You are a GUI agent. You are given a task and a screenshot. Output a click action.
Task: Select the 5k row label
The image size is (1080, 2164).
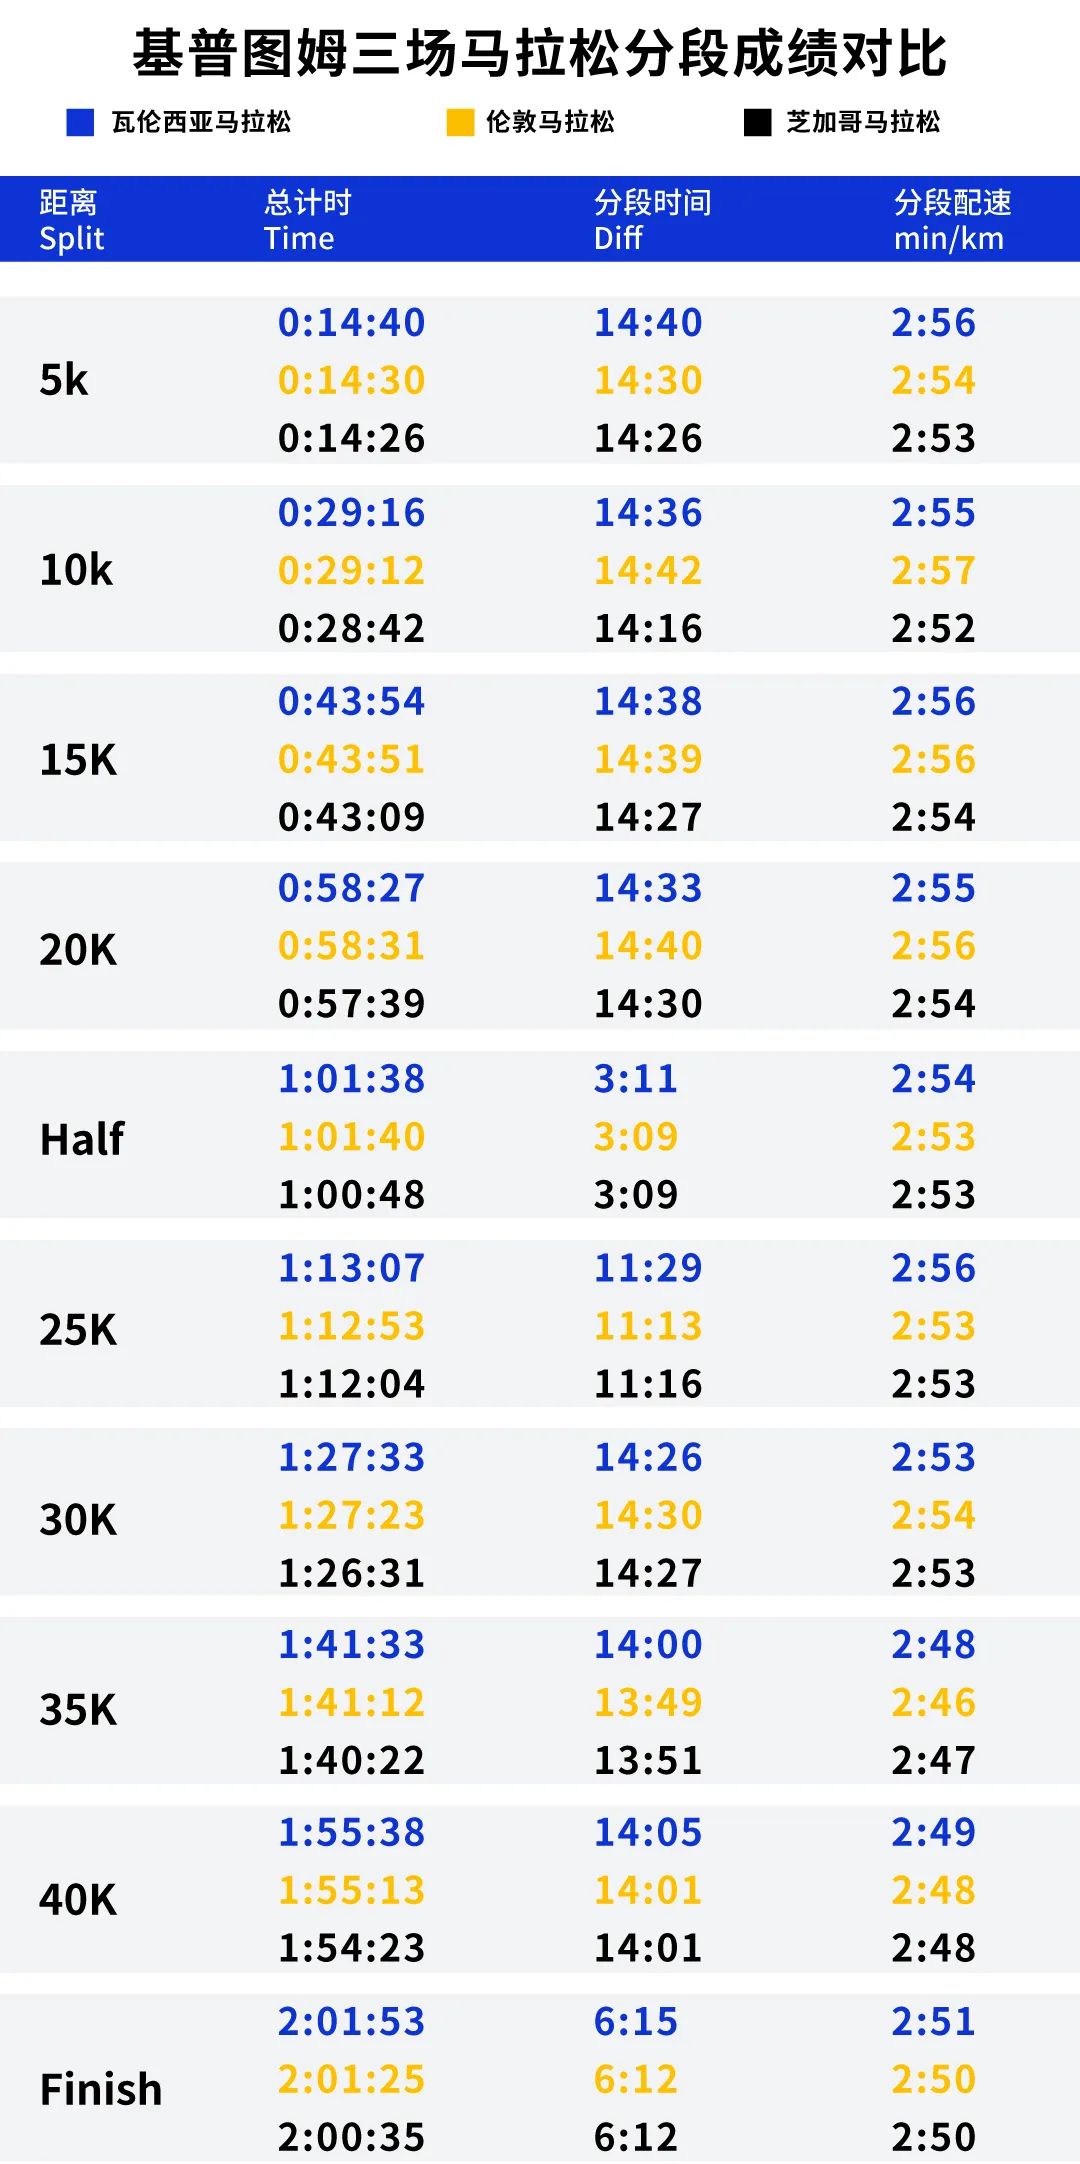coord(64,380)
